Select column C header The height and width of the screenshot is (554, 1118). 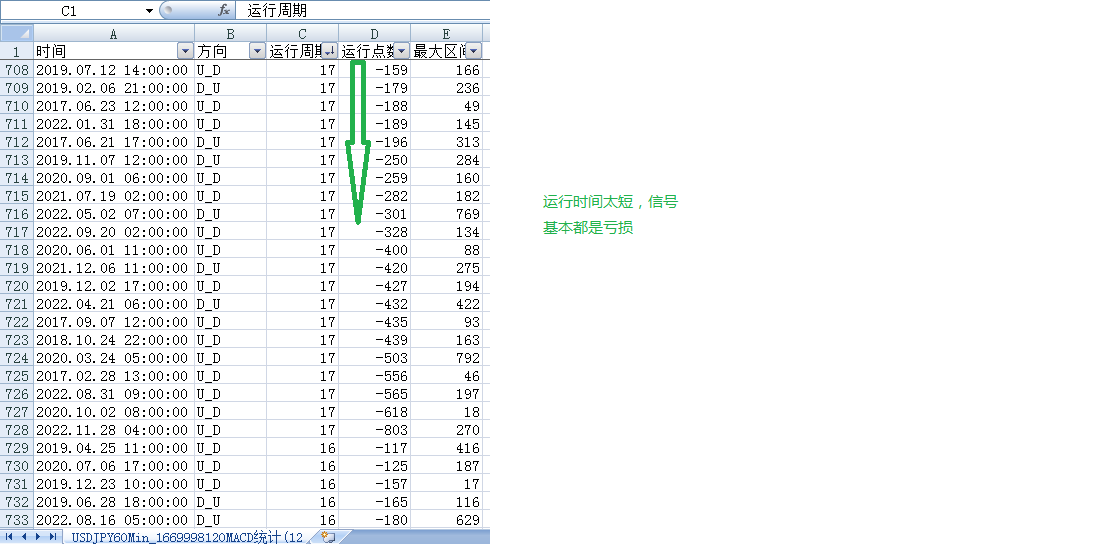(x=302, y=34)
